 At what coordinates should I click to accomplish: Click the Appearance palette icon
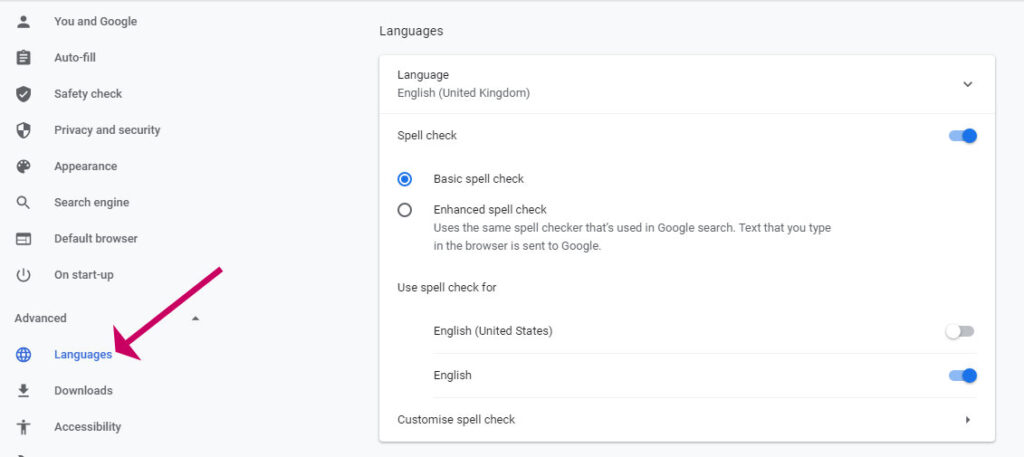tap(24, 166)
